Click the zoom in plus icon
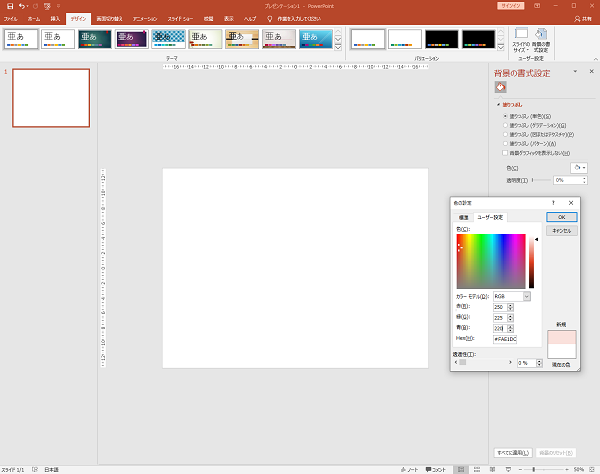The height and width of the screenshot is (474, 600). (x=567, y=469)
